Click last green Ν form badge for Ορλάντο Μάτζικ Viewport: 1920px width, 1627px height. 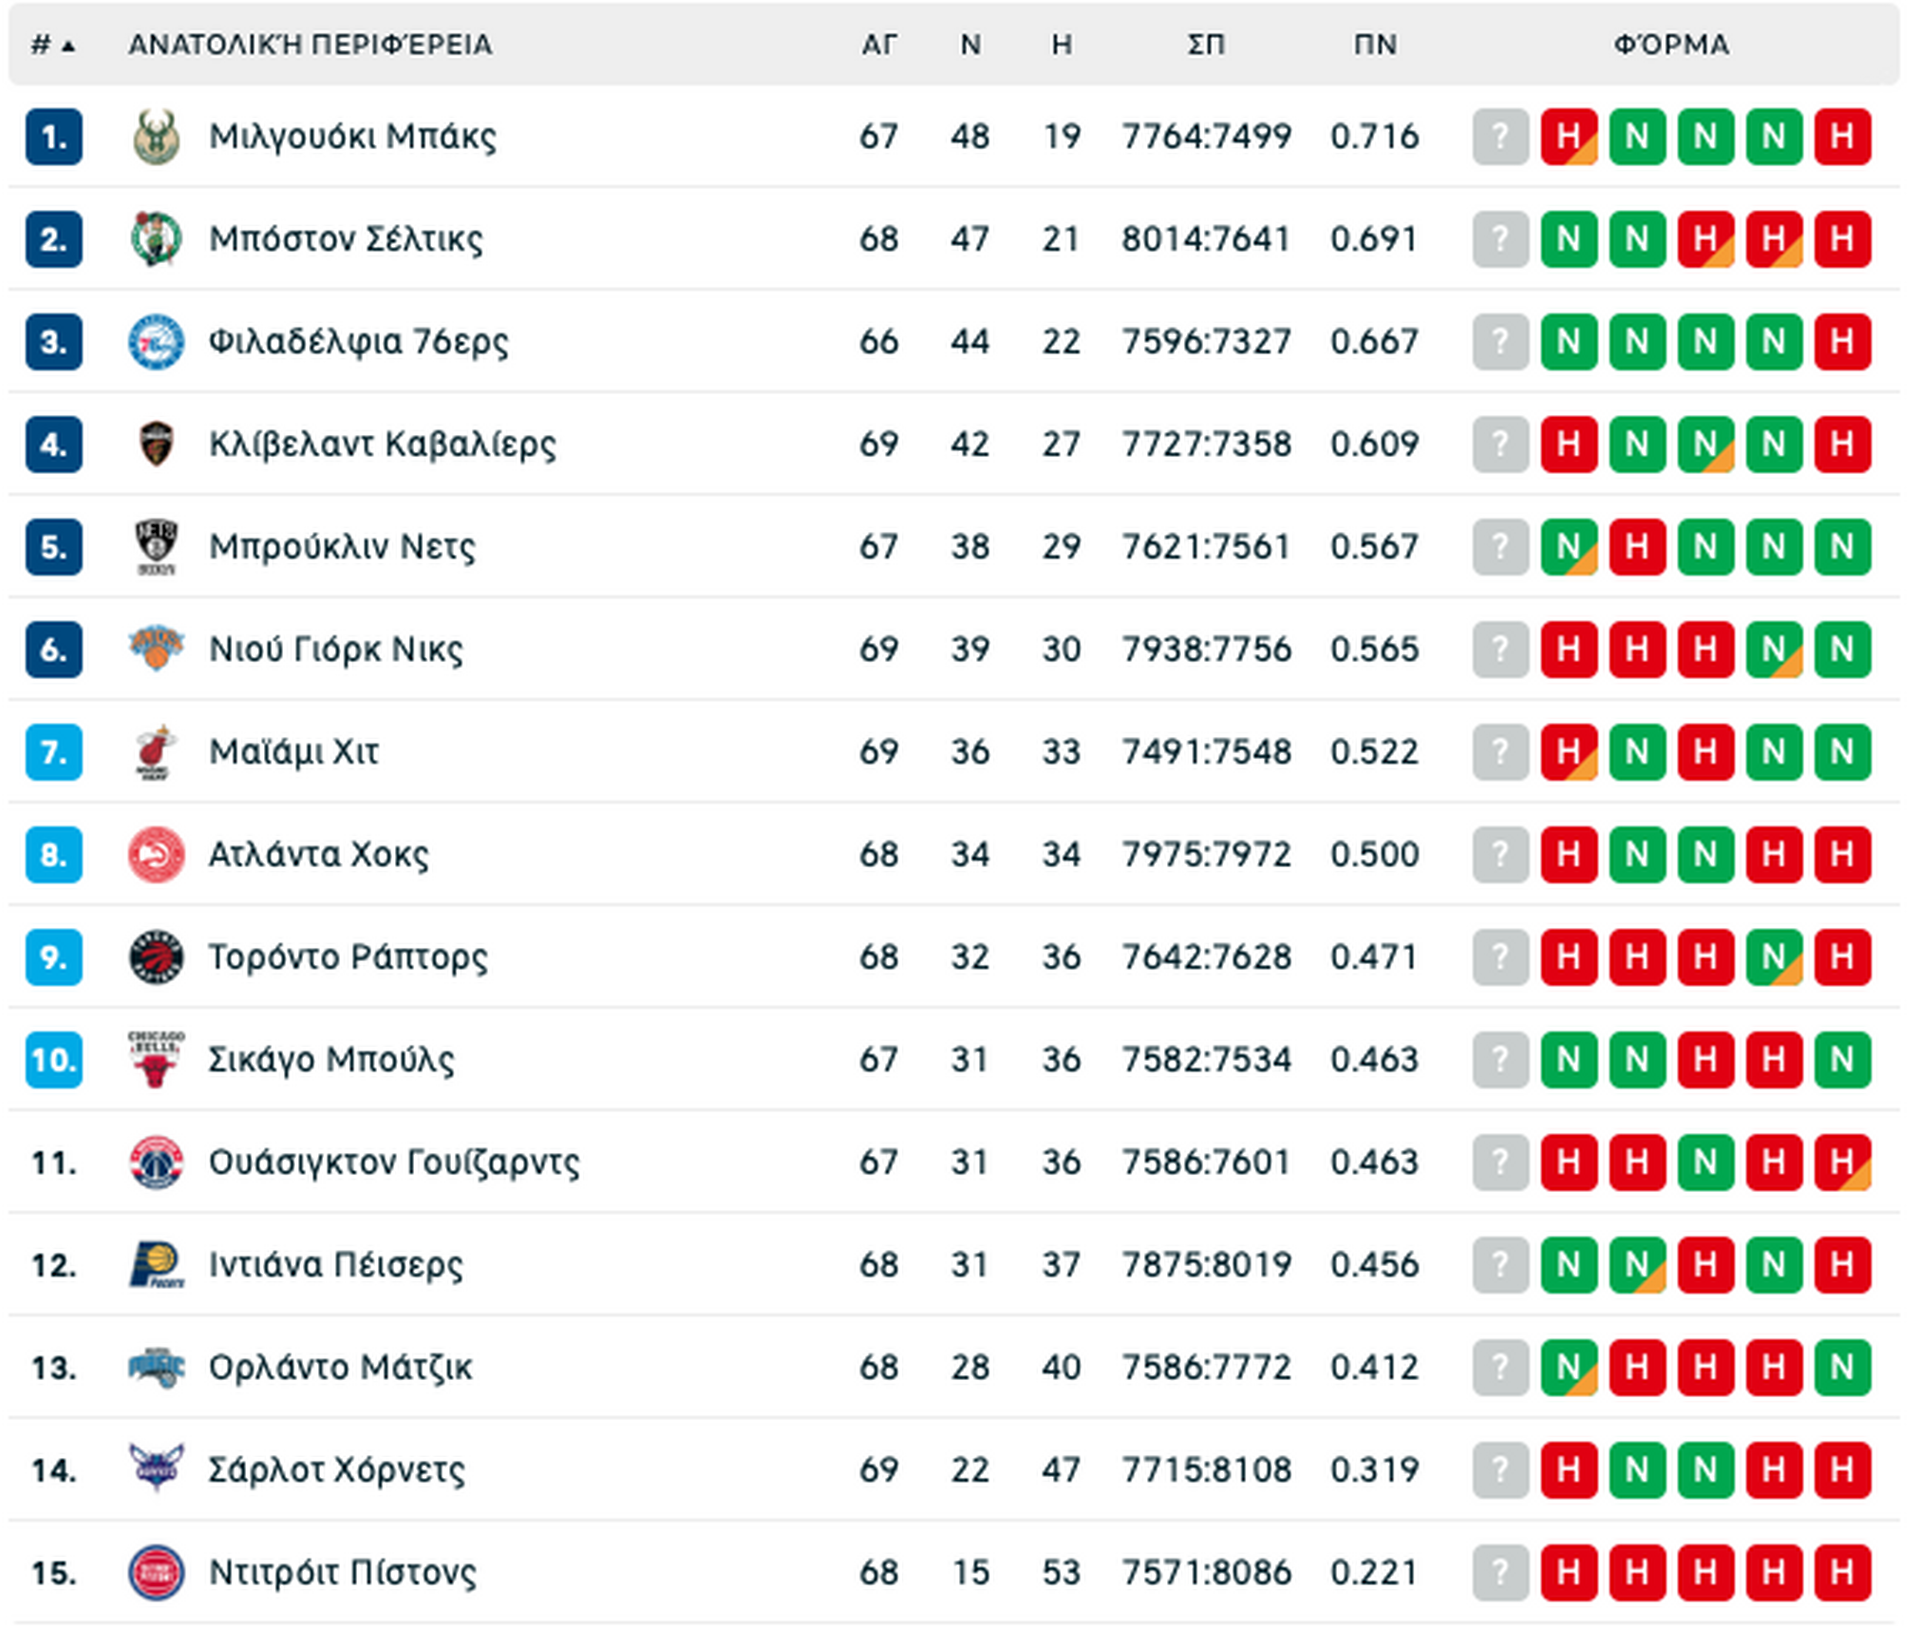coord(1842,1367)
